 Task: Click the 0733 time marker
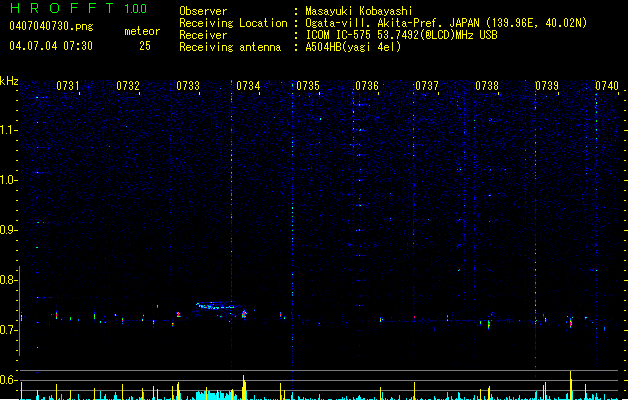[188, 86]
